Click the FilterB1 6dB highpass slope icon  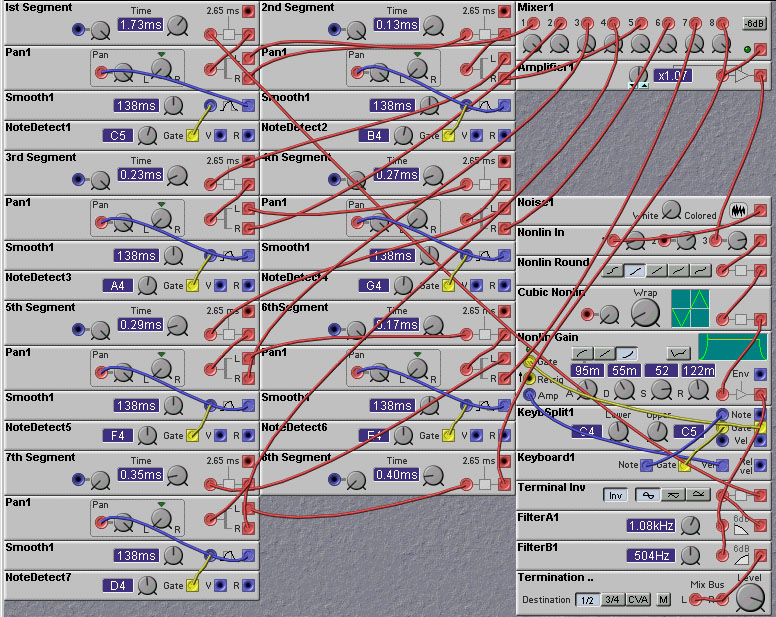pos(741,556)
